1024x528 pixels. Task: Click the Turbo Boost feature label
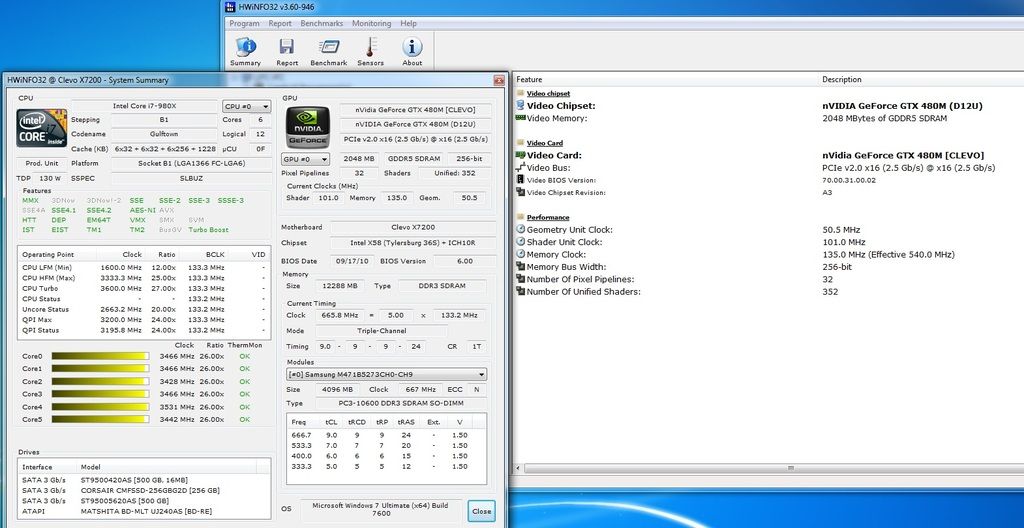pyautogui.click(x=208, y=230)
